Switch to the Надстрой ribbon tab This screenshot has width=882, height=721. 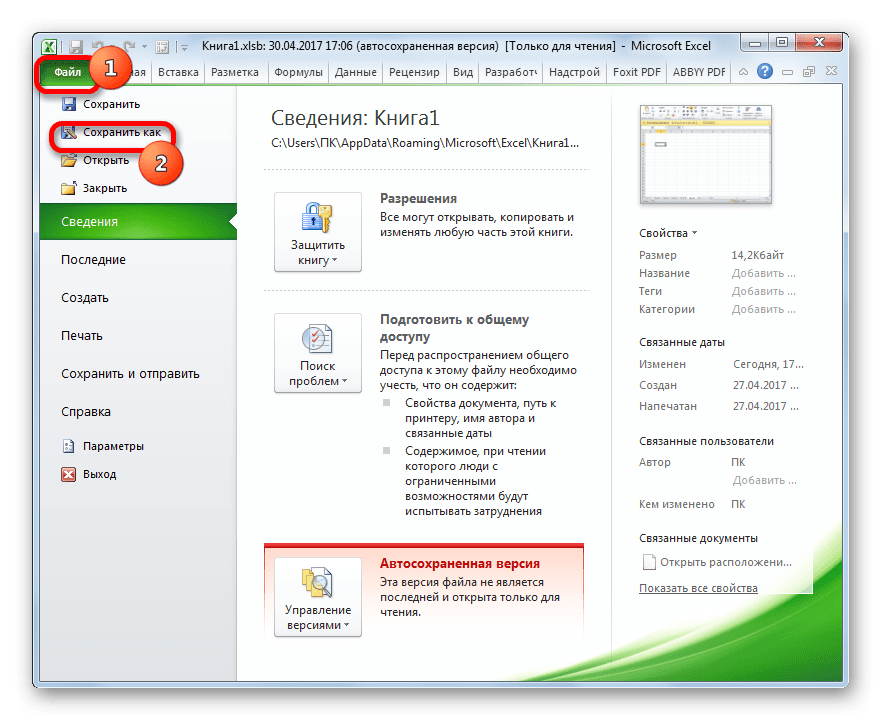pyautogui.click(x=574, y=72)
